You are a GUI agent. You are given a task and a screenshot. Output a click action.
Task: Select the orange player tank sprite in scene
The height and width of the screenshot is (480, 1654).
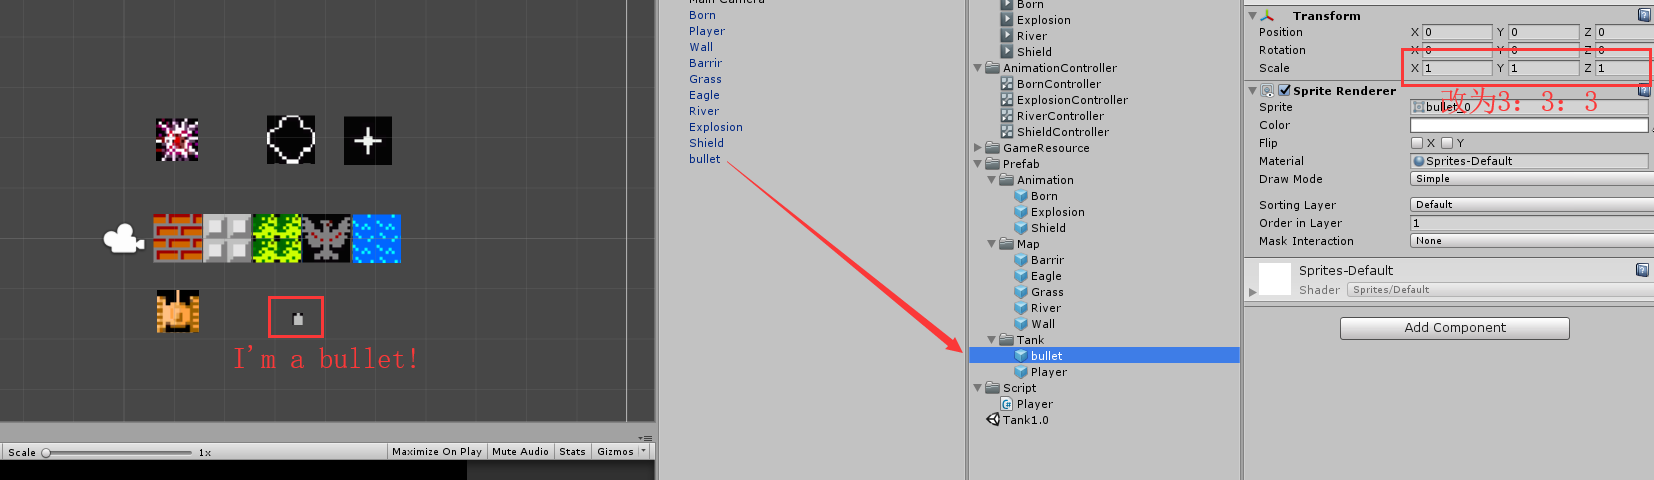coord(178,312)
